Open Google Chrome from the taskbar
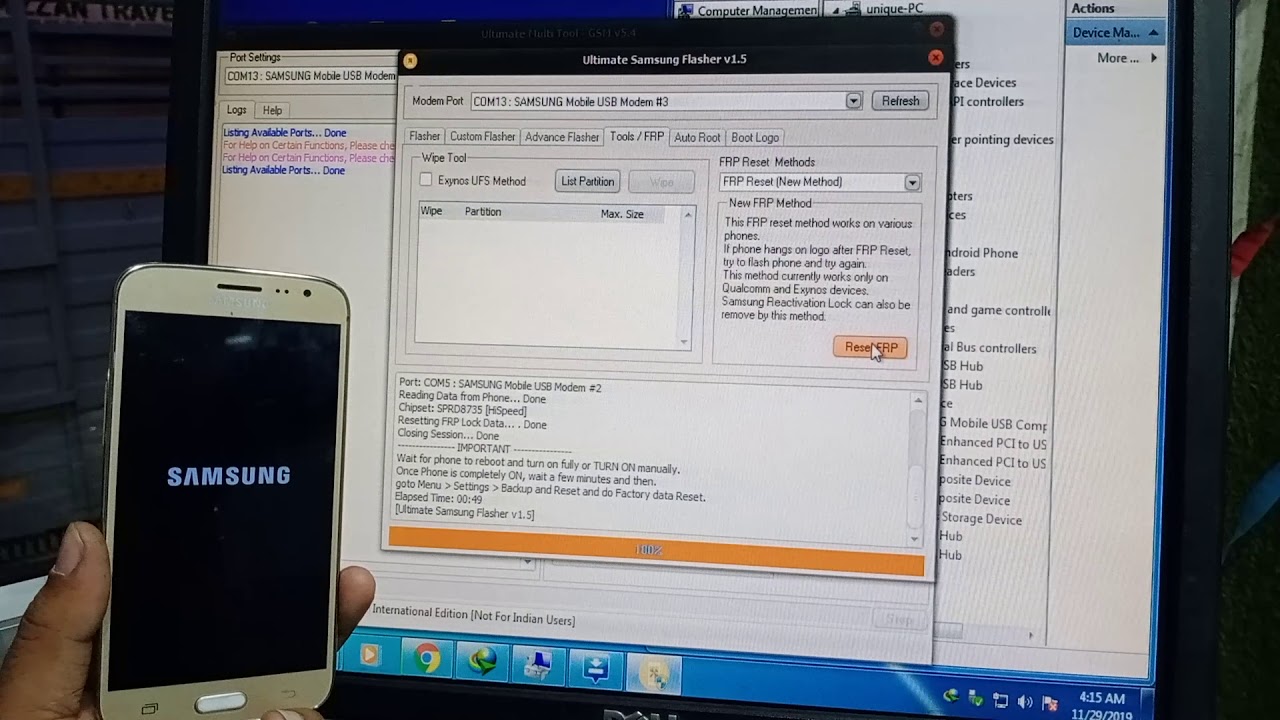 [427, 658]
